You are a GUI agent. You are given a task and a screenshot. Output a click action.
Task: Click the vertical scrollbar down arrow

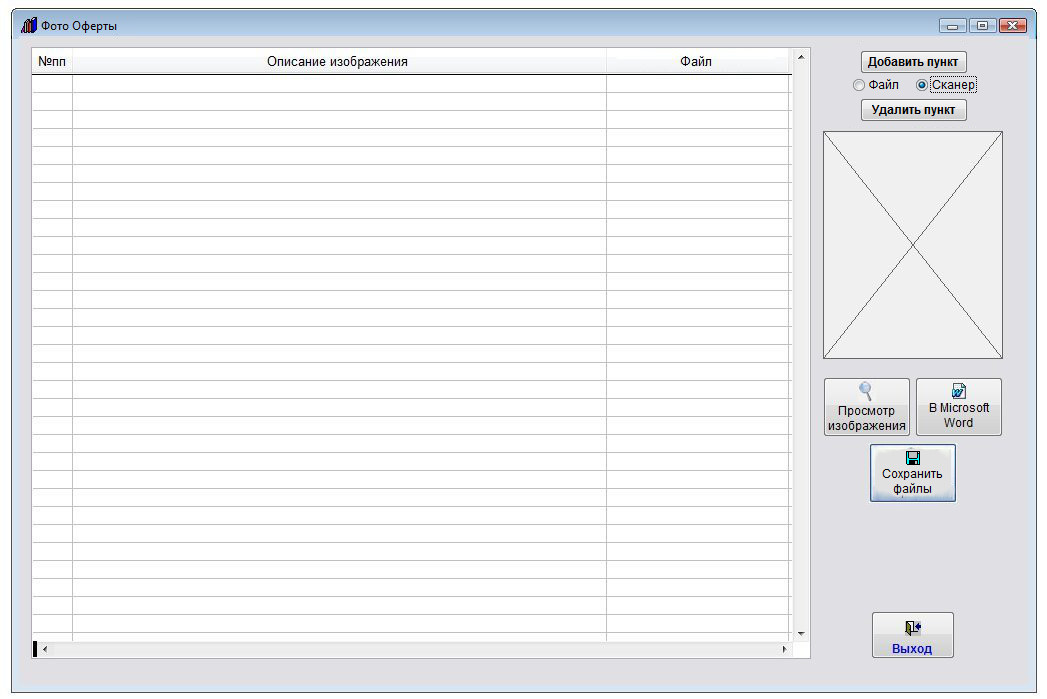(x=801, y=634)
